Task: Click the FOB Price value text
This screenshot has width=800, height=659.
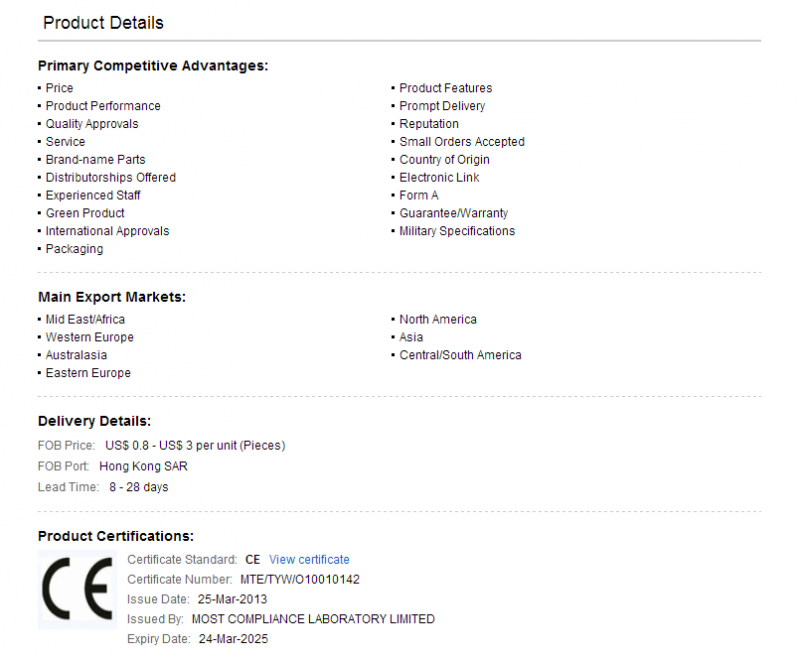Action: 195,445
